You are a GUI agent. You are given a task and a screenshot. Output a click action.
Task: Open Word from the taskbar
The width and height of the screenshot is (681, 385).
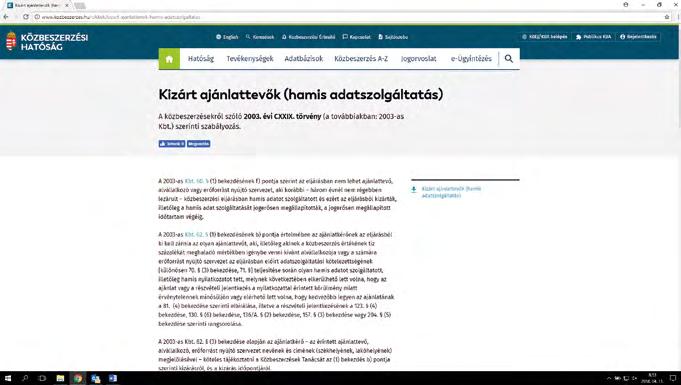(113, 378)
